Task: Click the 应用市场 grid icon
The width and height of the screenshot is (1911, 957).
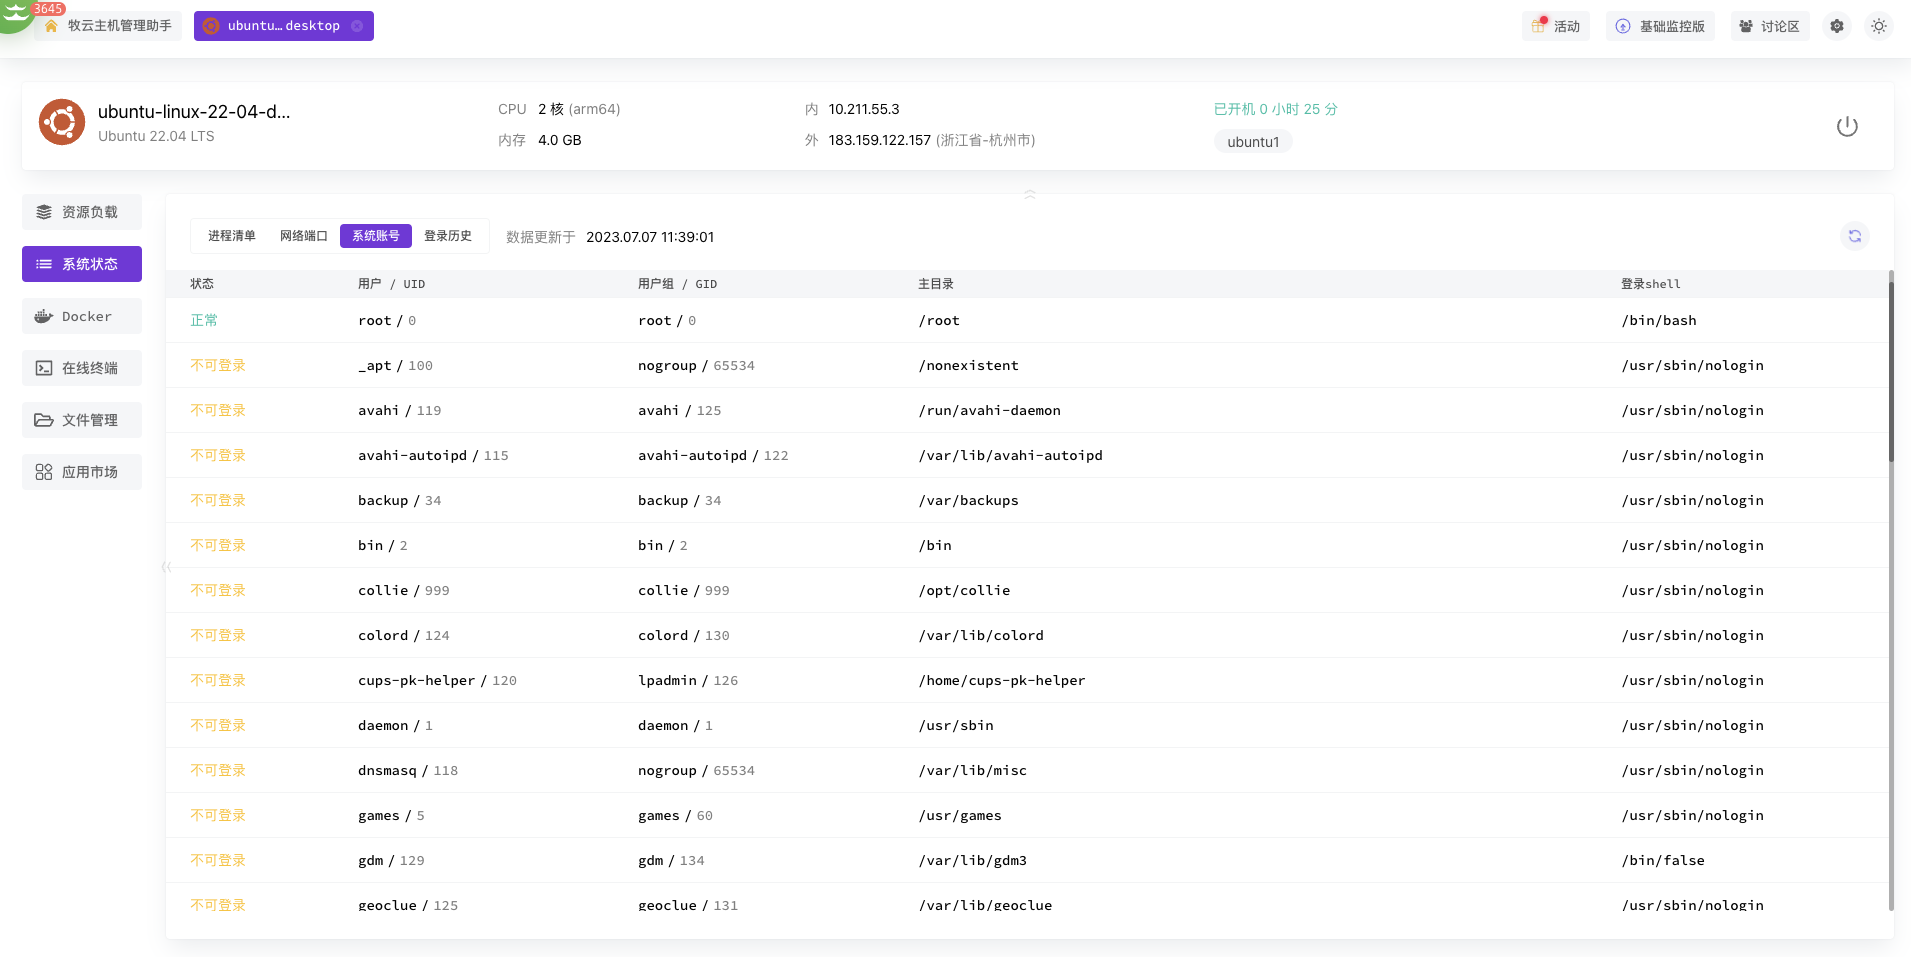Action: click(44, 472)
